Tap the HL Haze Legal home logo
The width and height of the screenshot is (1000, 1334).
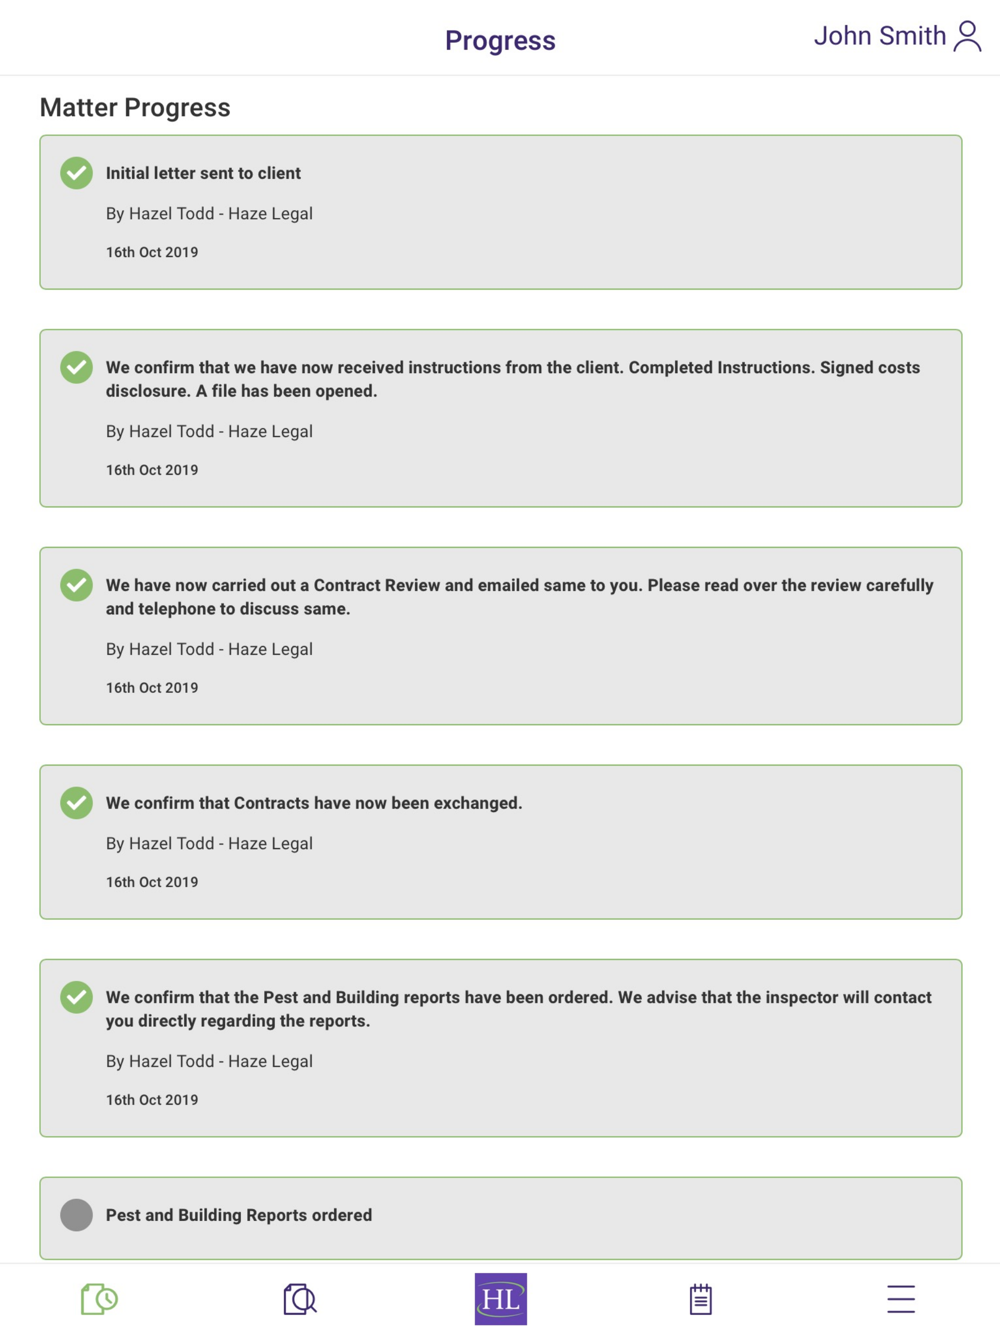pos(500,1299)
